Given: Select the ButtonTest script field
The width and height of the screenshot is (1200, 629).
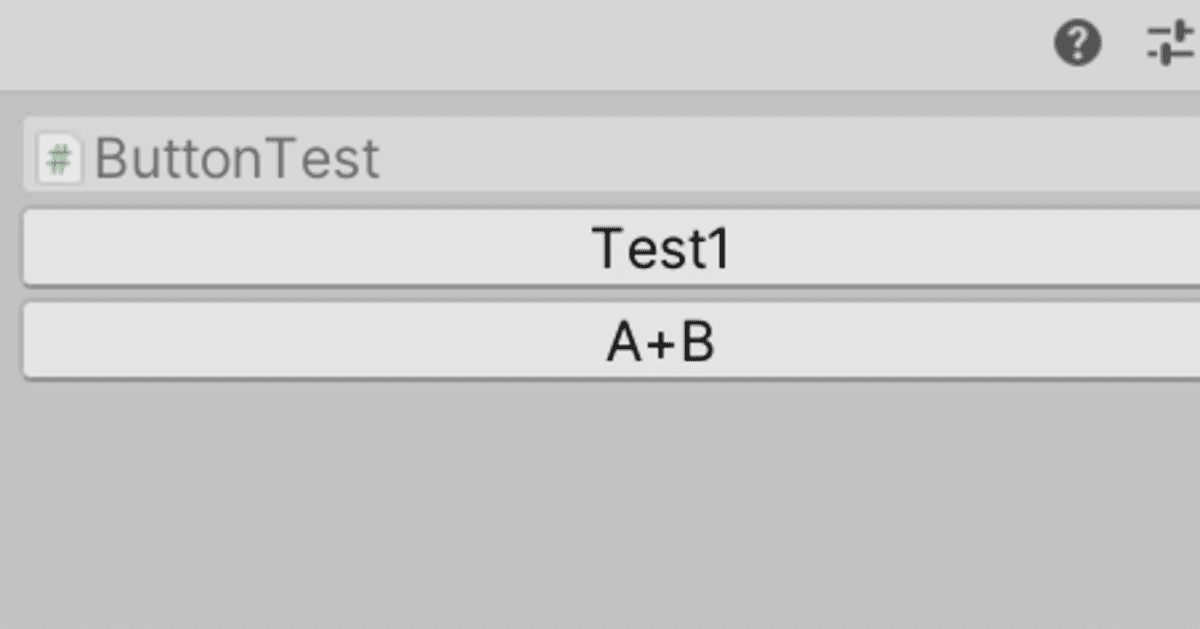Looking at the screenshot, I should 611,155.
